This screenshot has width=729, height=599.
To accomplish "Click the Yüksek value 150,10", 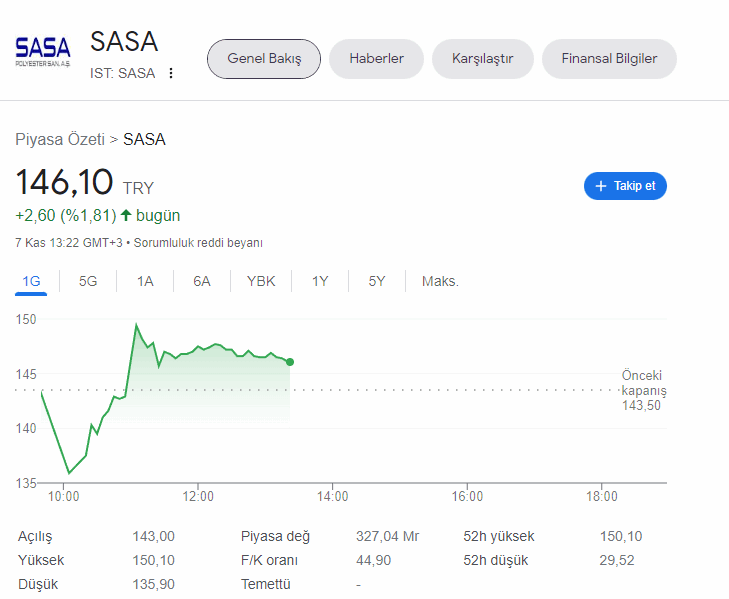I will point(153,560).
